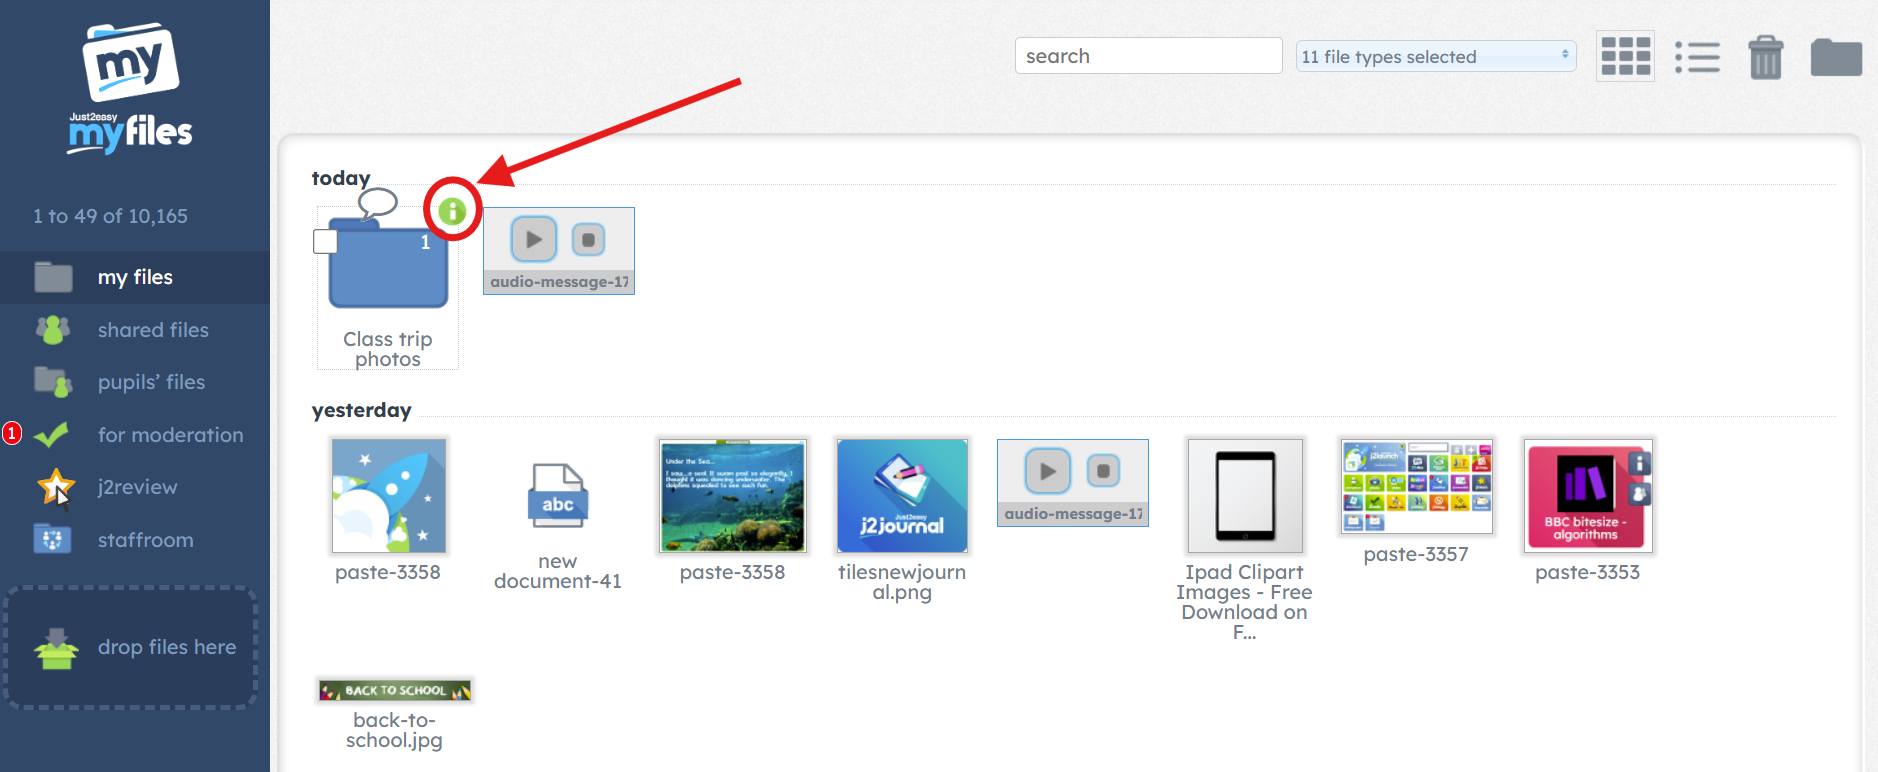
Task: Click the '1 to 49 of 10,165' count
Action: coord(110,216)
